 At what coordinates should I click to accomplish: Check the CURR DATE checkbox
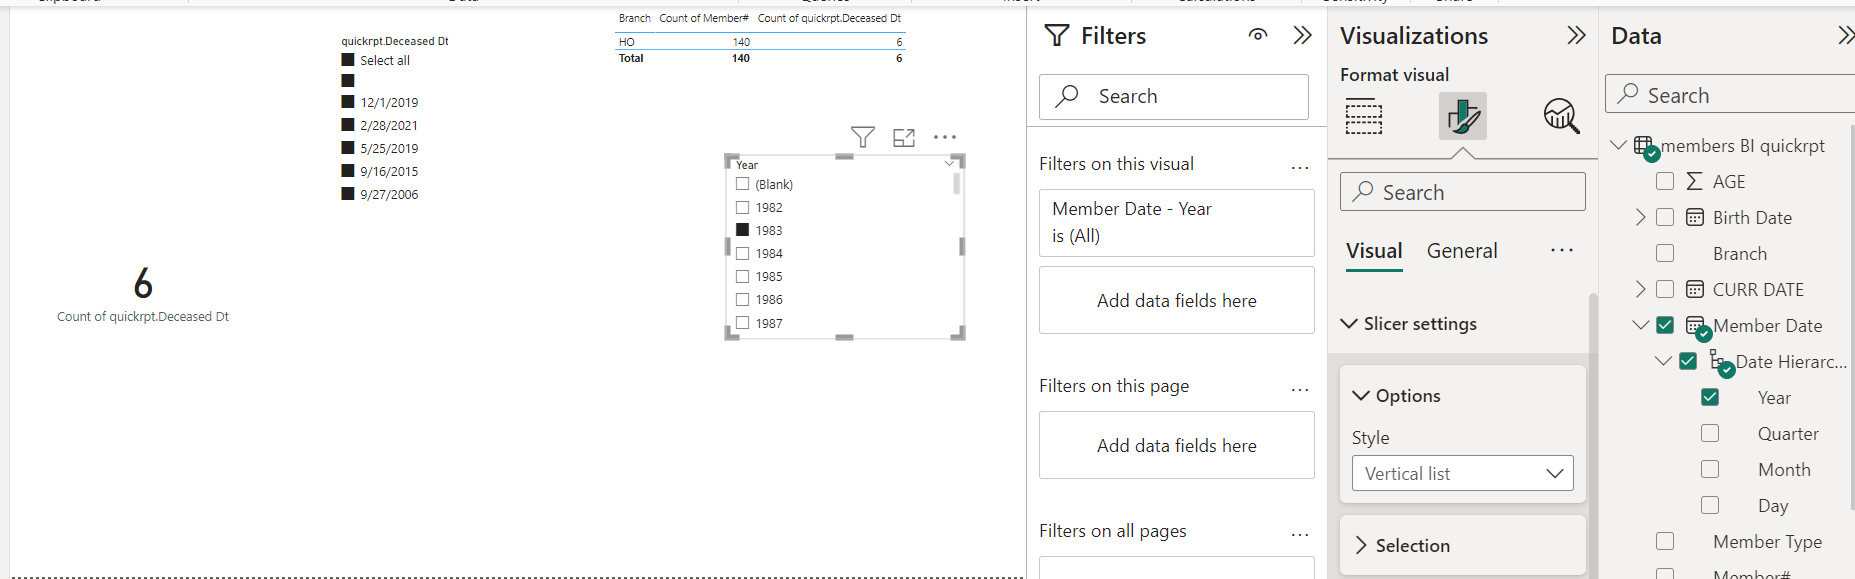(x=1665, y=289)
